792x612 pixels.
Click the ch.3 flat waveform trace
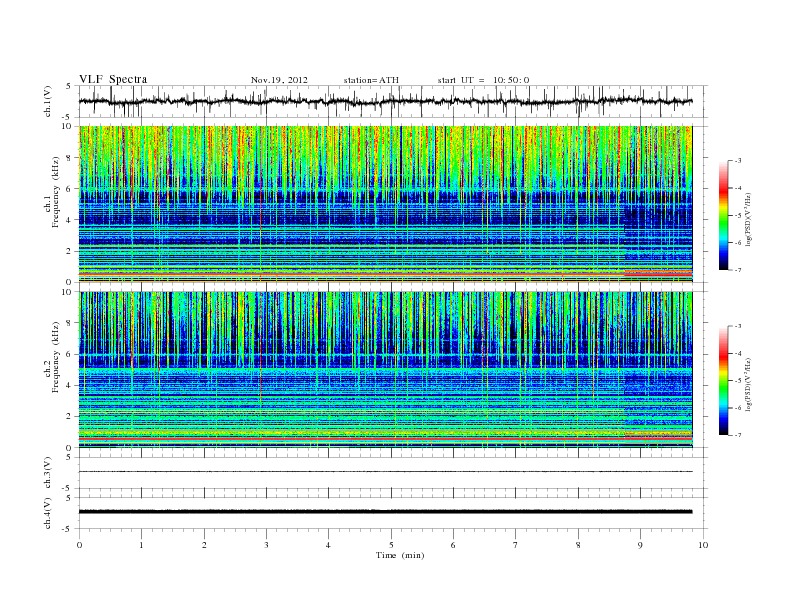click(x=385, y=472)
